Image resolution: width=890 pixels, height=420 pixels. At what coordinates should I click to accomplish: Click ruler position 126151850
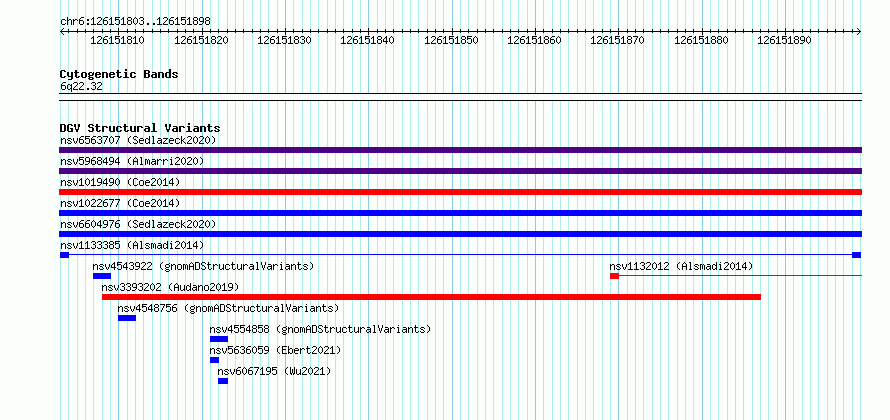pos(451,40)
